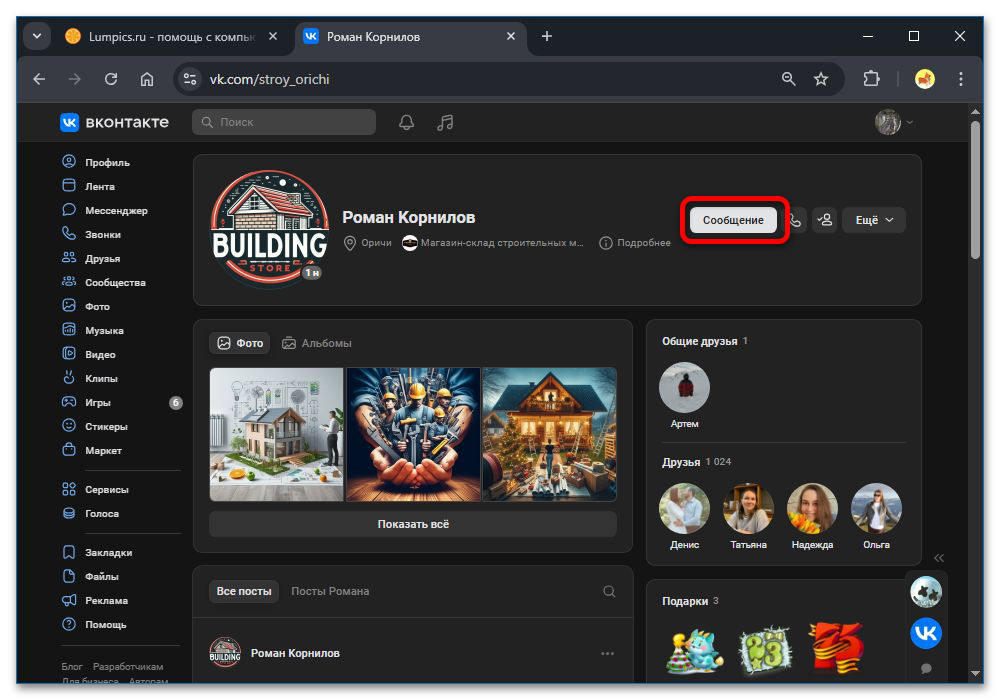Switch to Фото tab

pos(240,343)
